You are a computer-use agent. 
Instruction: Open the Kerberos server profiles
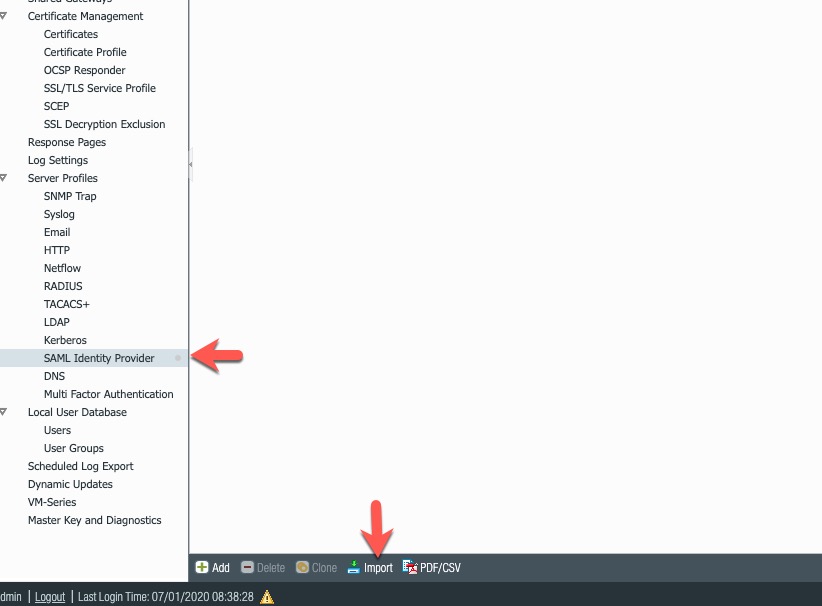pyautogui.click(x=65, y=340)
